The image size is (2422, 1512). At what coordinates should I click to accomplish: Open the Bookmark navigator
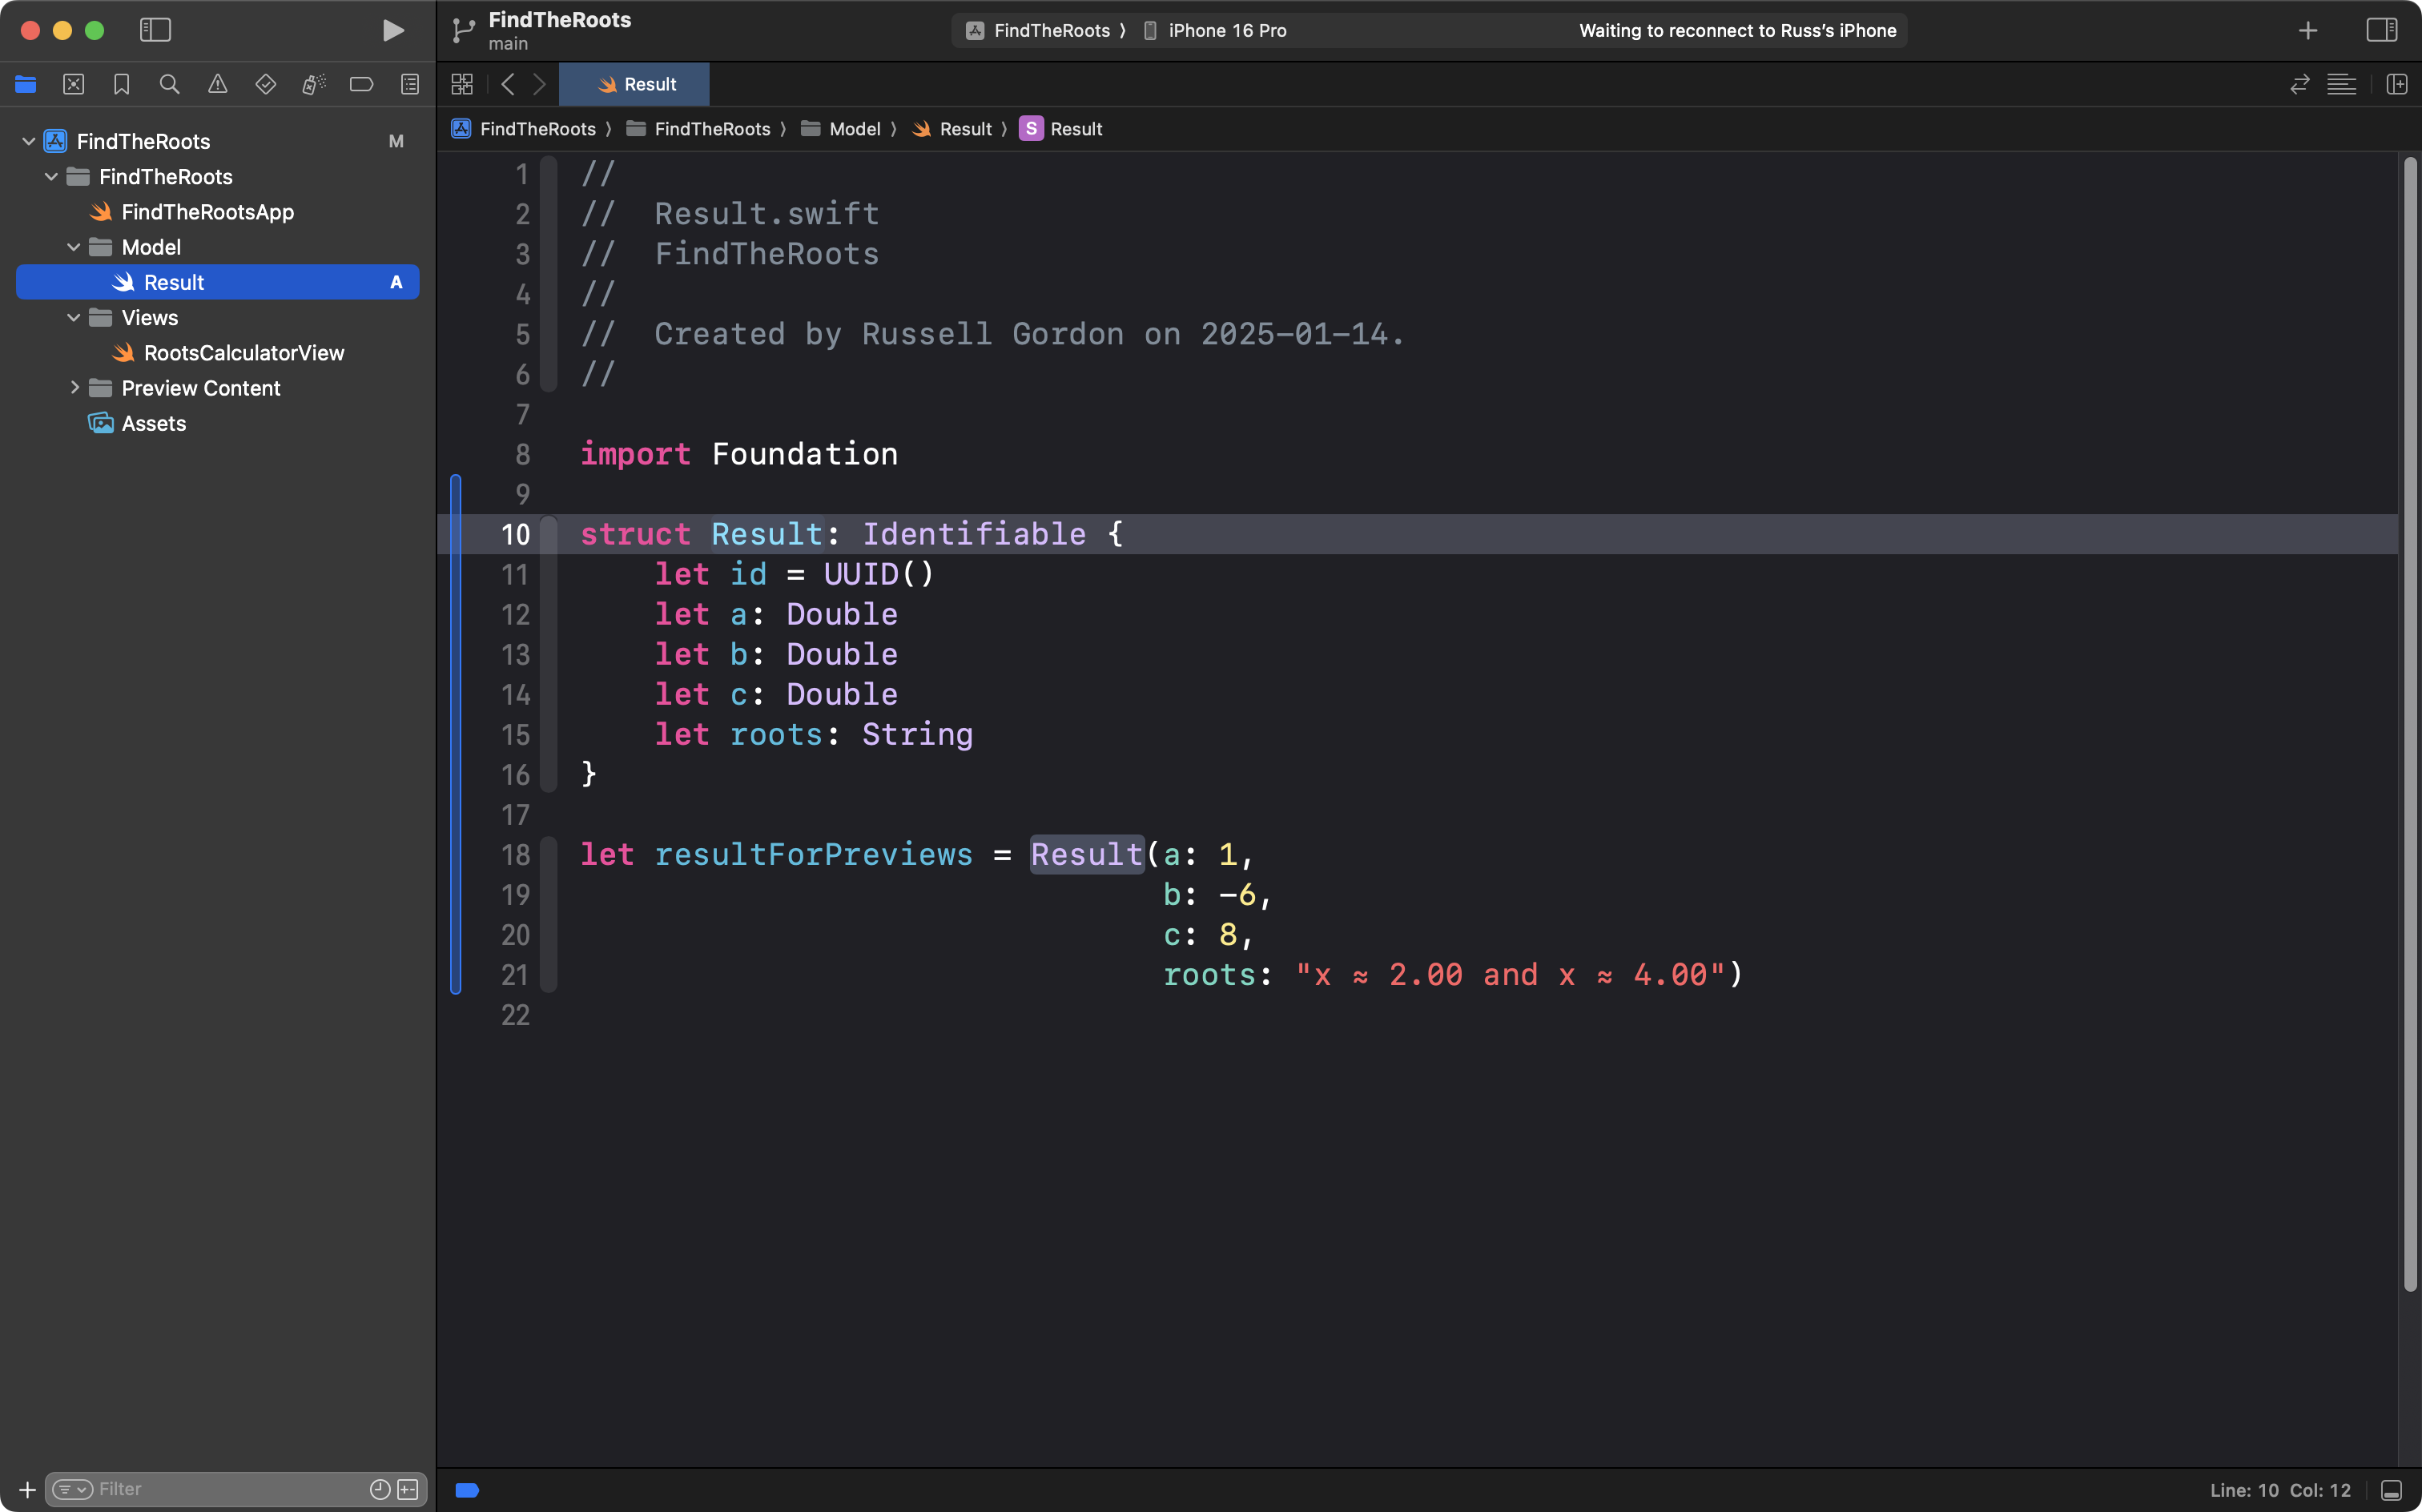click(x=121, y=84)
